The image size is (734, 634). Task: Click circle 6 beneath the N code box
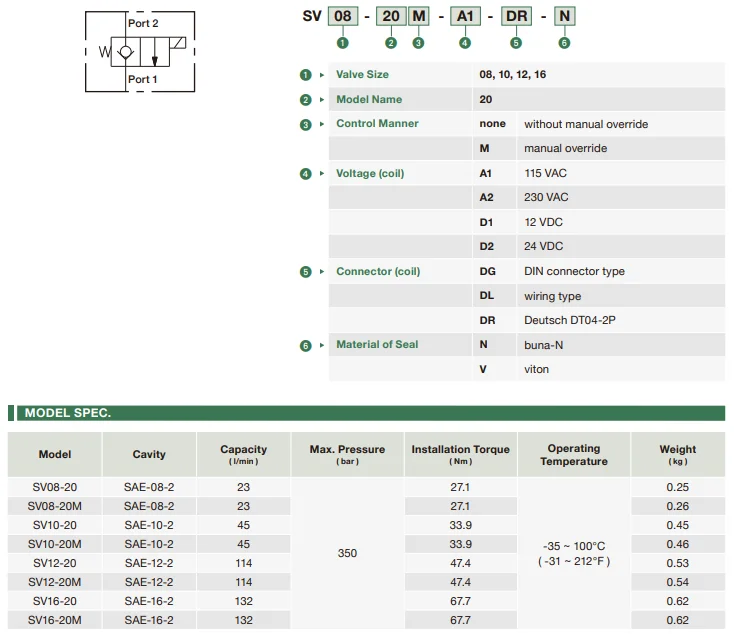[565, 43]
